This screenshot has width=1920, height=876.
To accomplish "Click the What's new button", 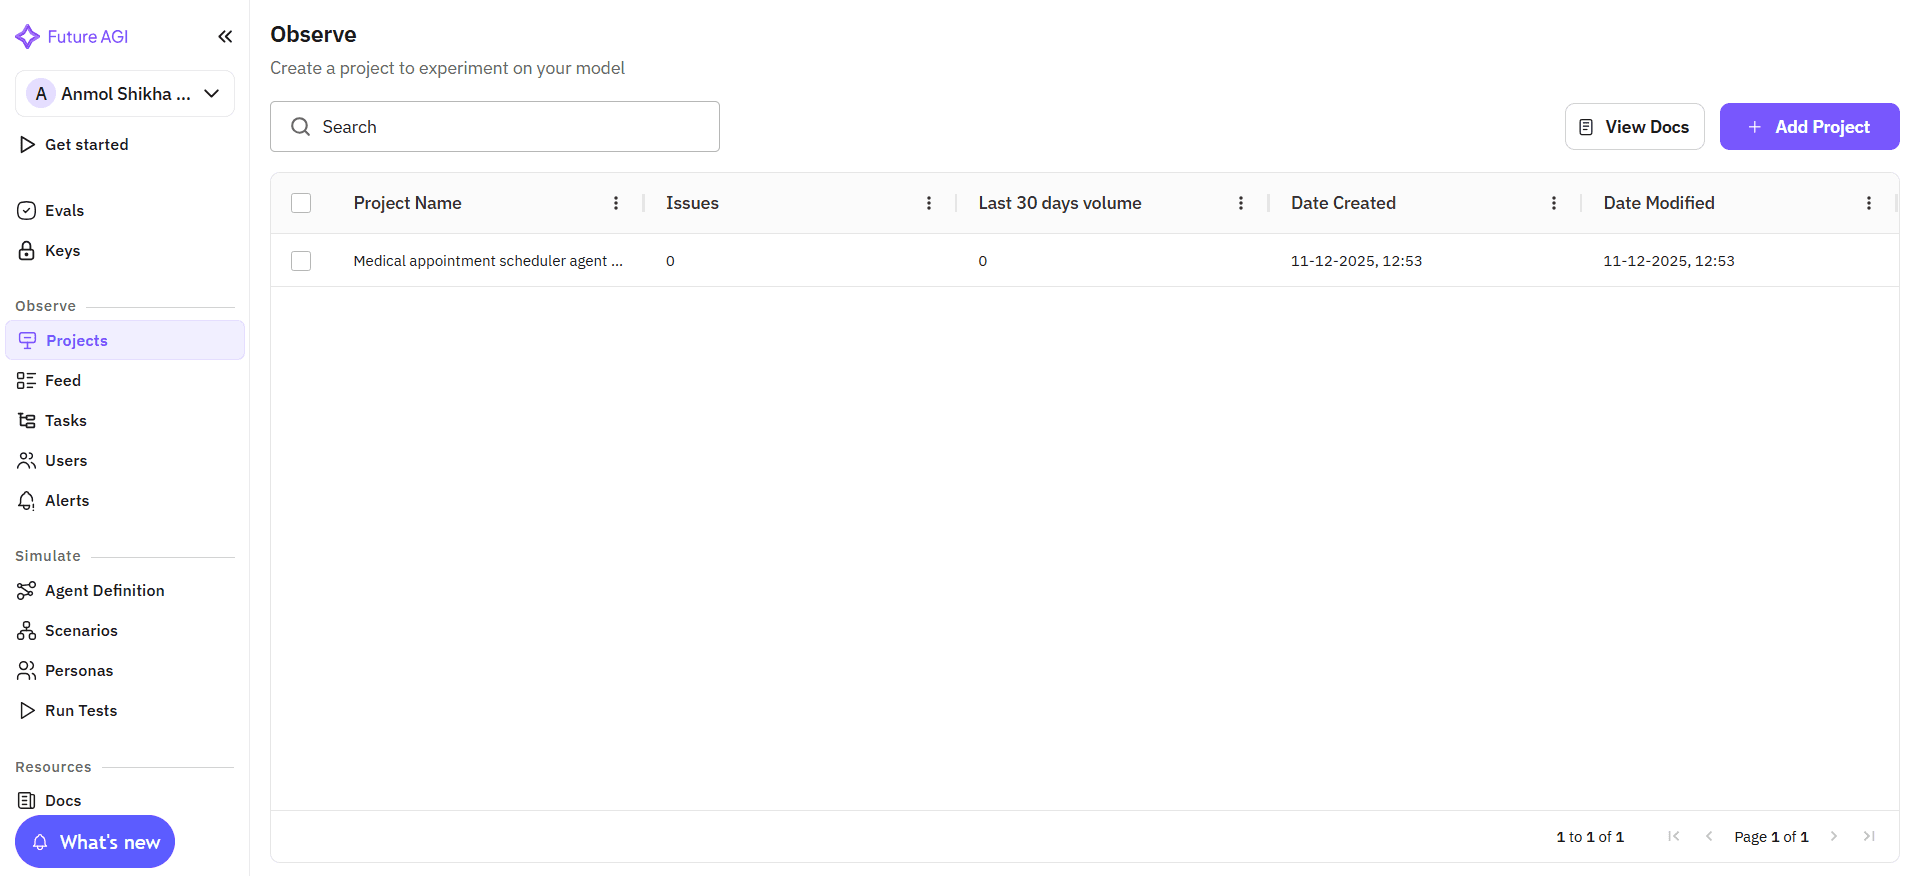I will (95, 842).
